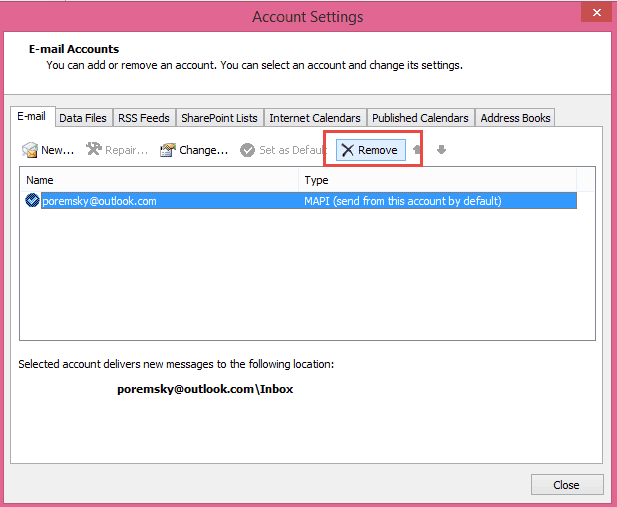Image resolution: width=617 pixels, height=507 pixels.
Task: Sort accounts by Name column header
Action: click(159, 180)
